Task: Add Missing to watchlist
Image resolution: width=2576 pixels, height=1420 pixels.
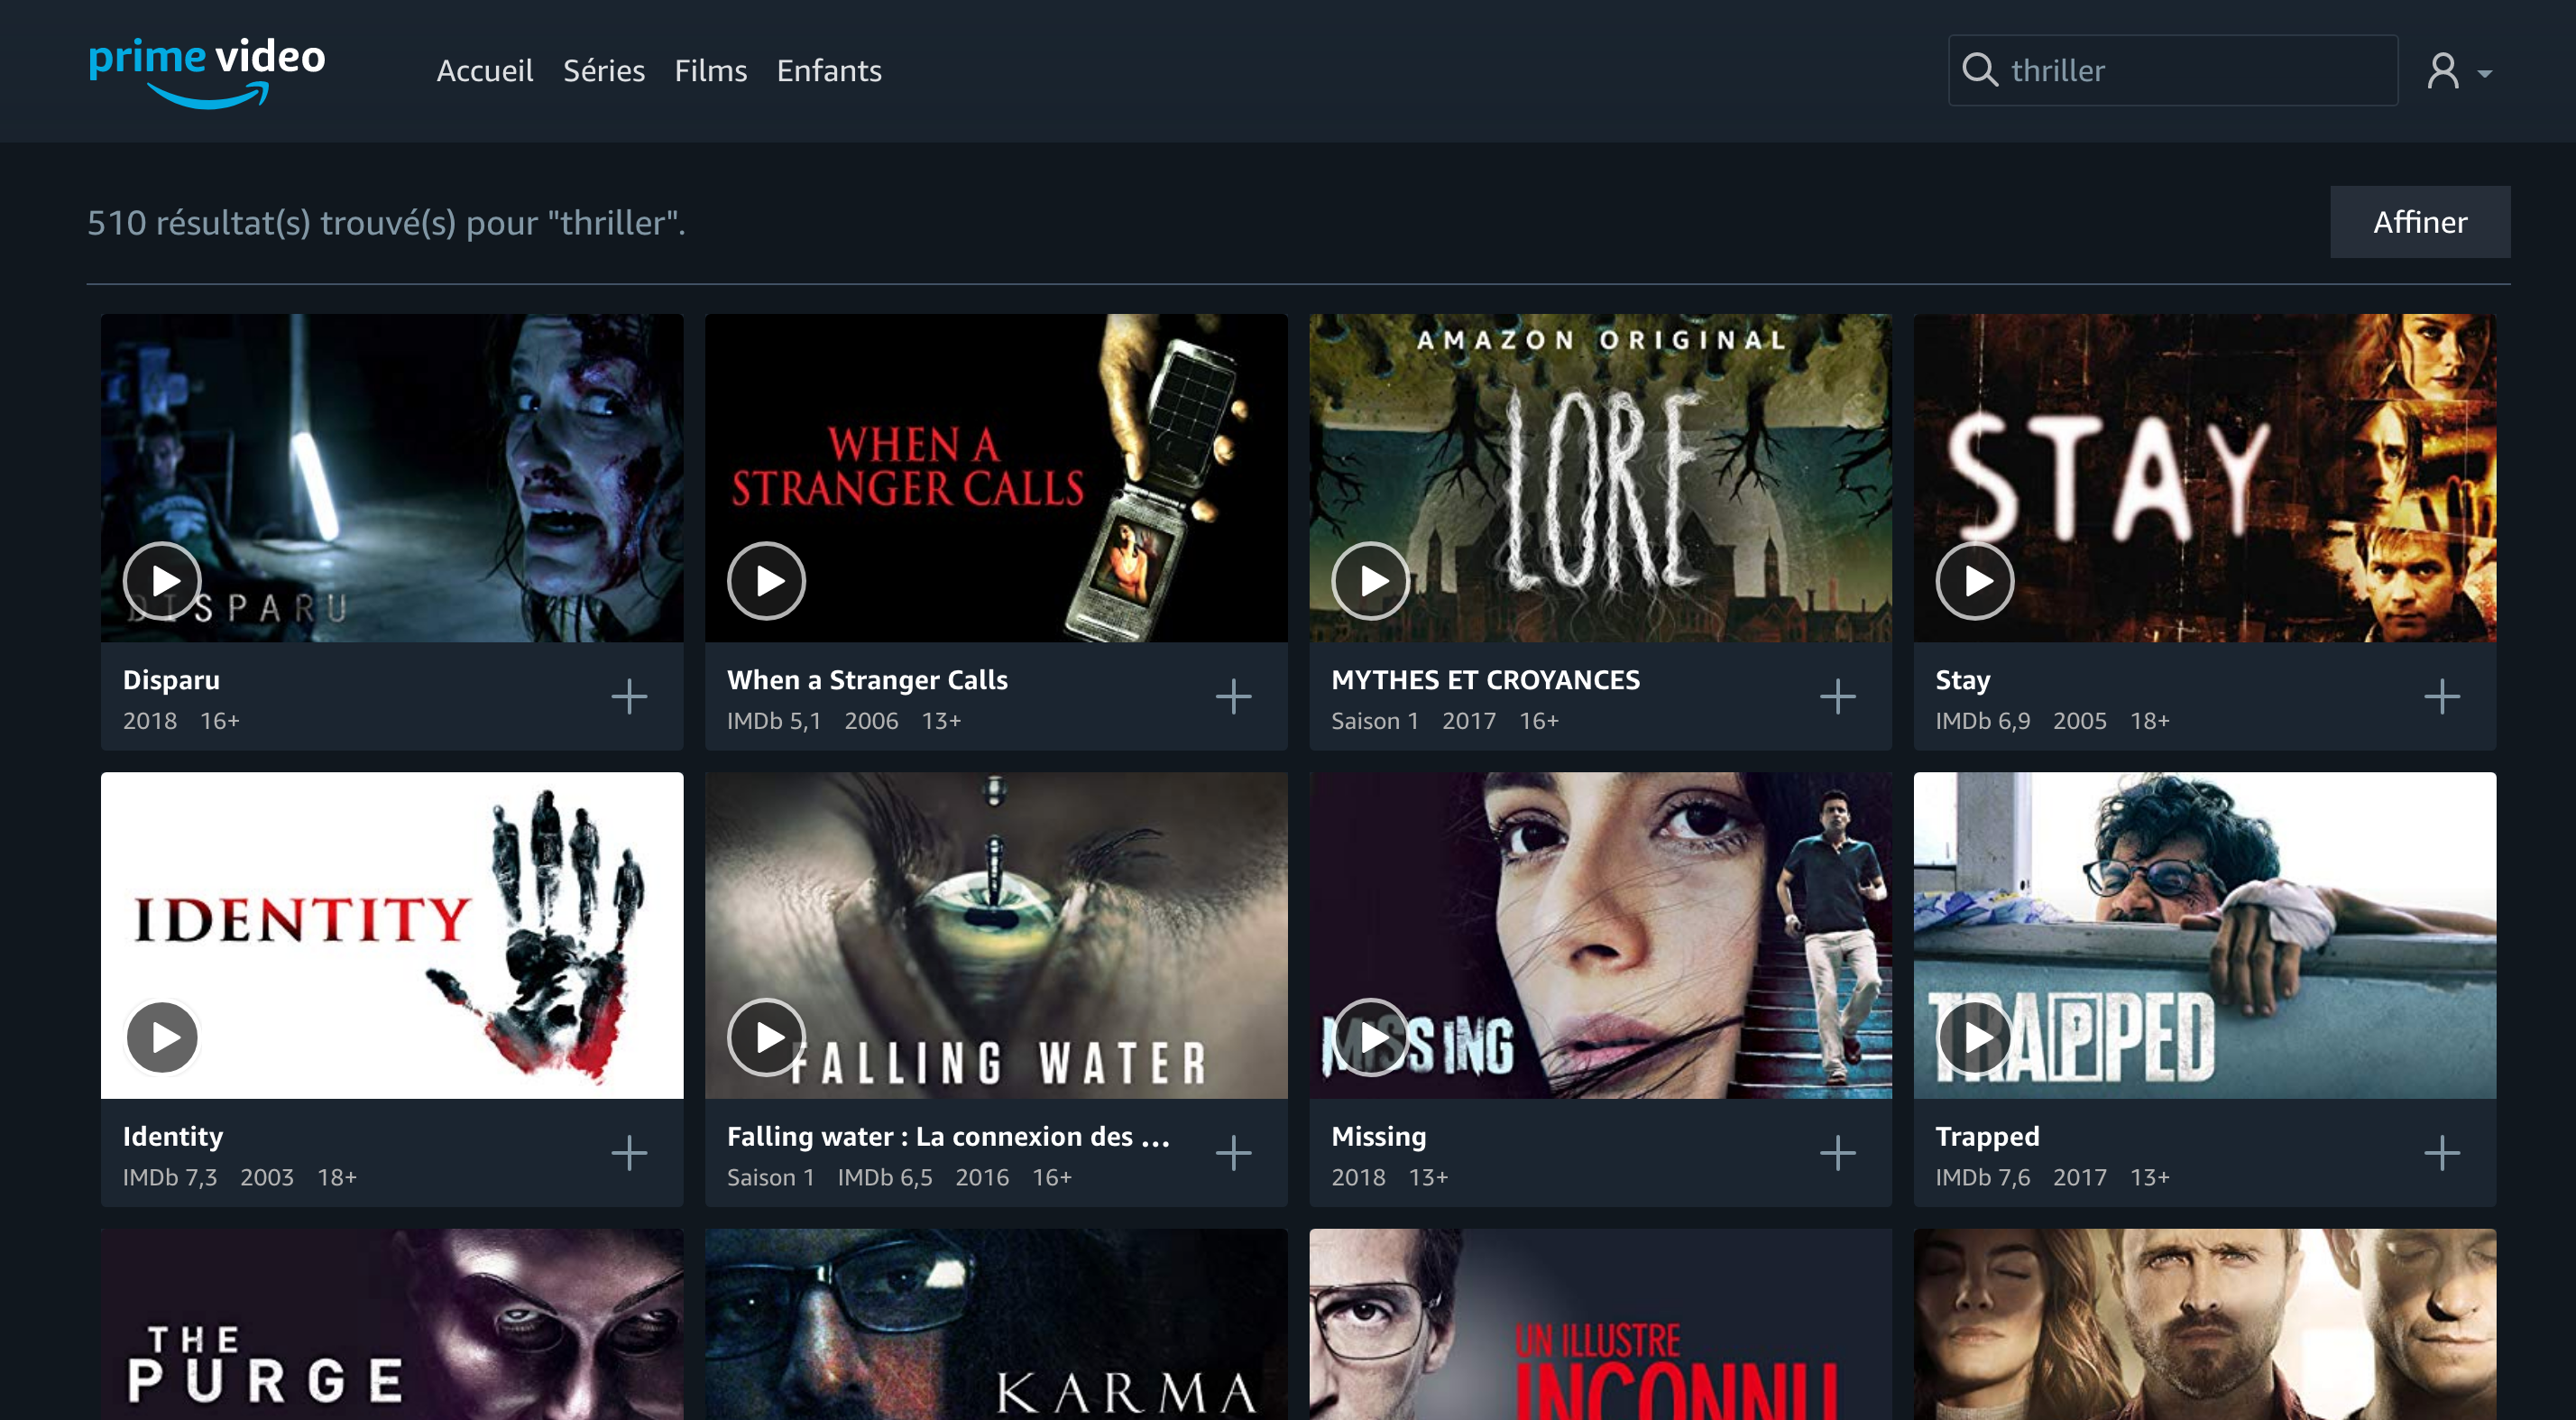Action: pyautogui.click(x=1837, y=1153)
